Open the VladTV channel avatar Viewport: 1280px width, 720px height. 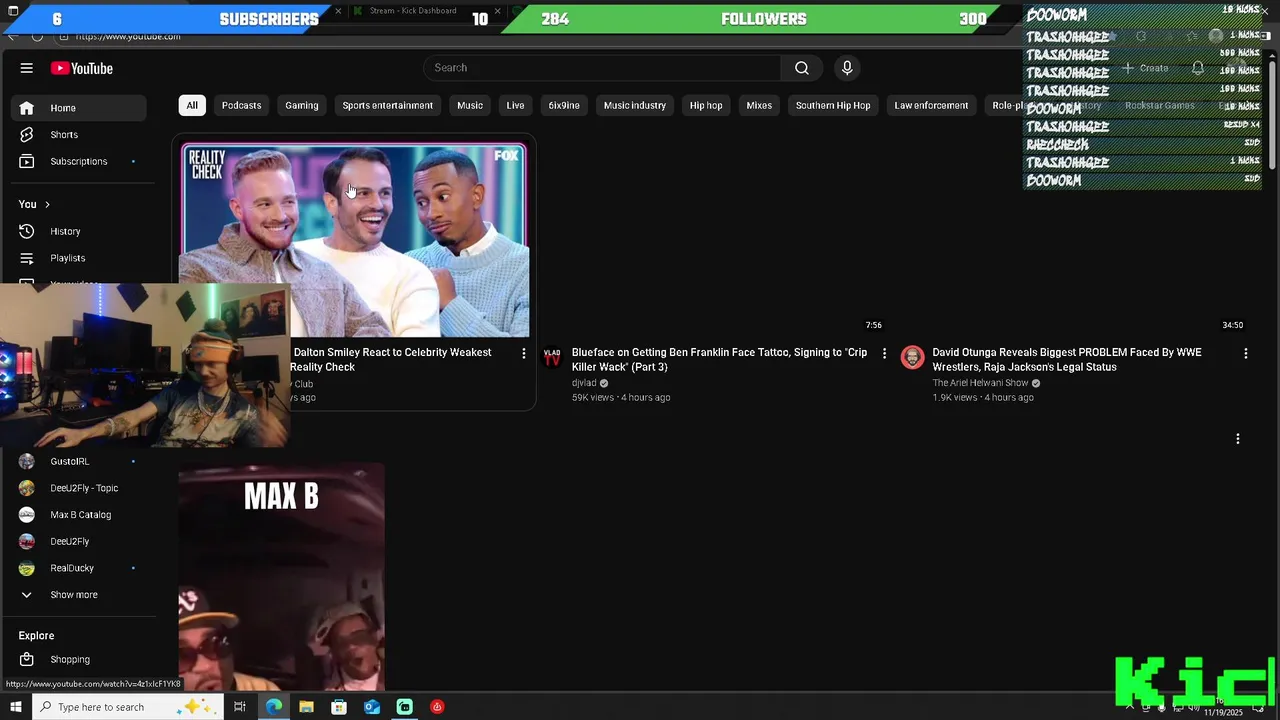(x=552, y=358)
